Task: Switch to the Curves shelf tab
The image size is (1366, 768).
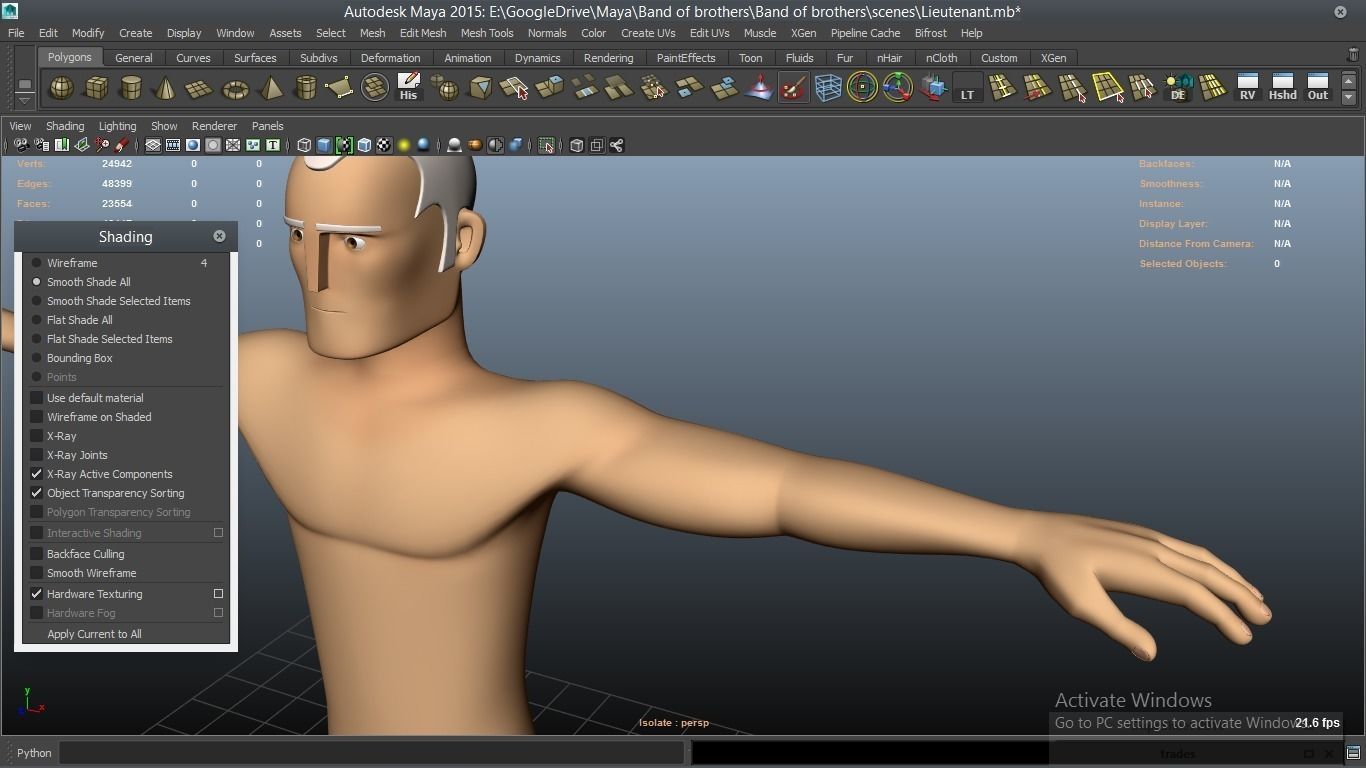Action: tap(193, 58)
